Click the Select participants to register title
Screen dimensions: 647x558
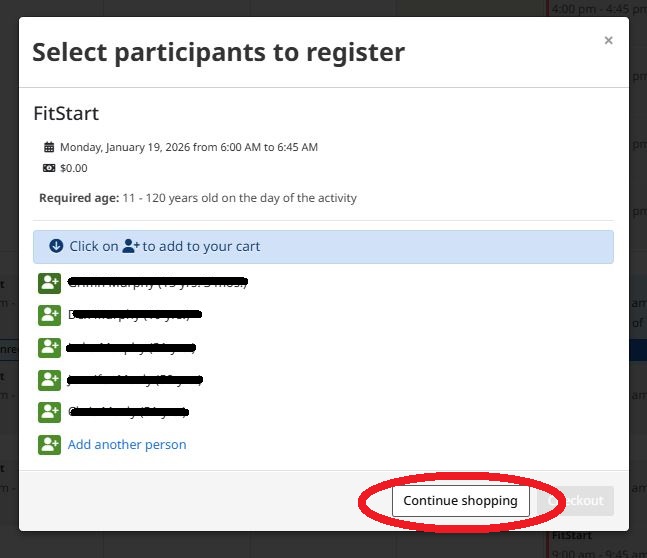pyautogui.click(x=218, y=52)
